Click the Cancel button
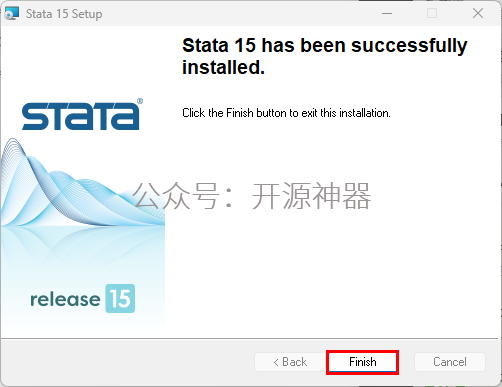 [450, 362]
